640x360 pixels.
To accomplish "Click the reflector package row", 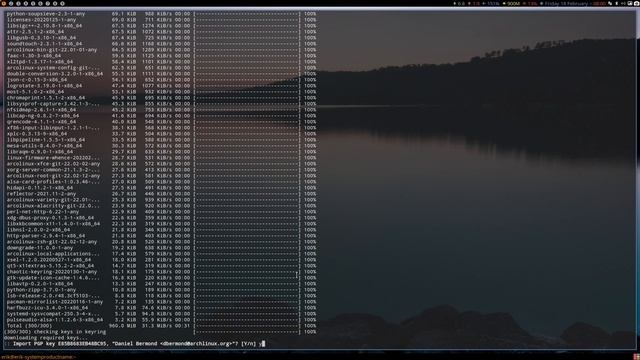I will tap(161, 194).
